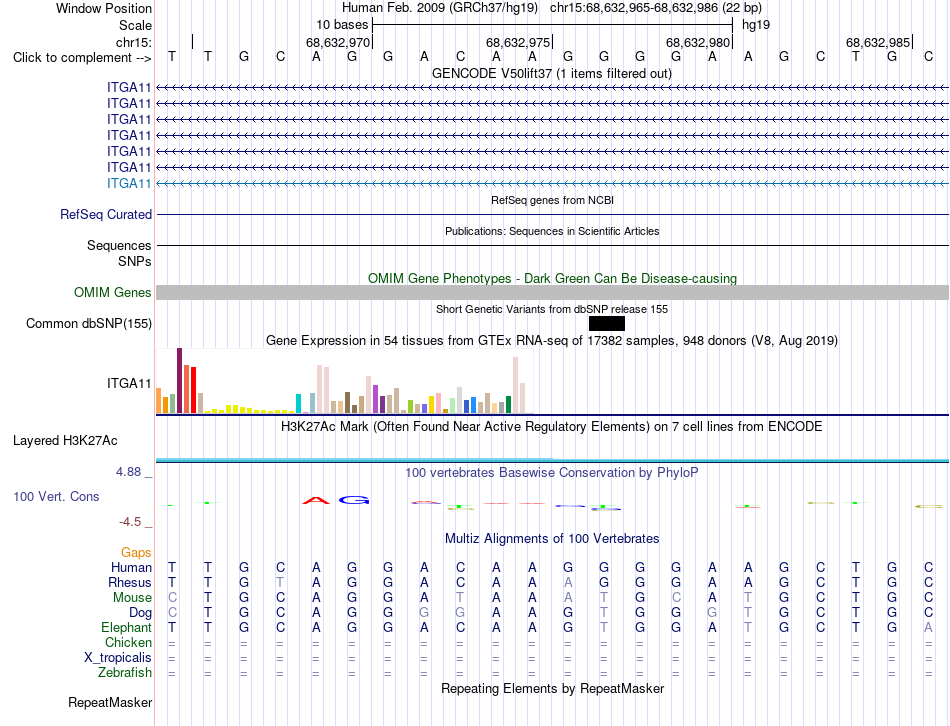Open the H3K27Ac Mark track title
Viewport: 950px width, 726px height.
pyautogui.click(x=551, y=427)
